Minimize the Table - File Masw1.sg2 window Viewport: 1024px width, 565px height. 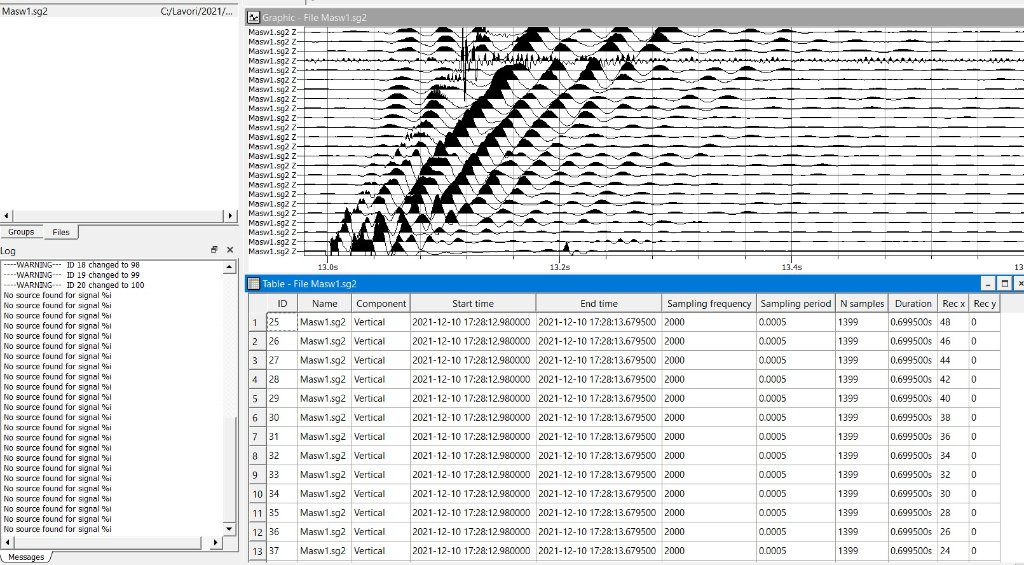[988, 283]
